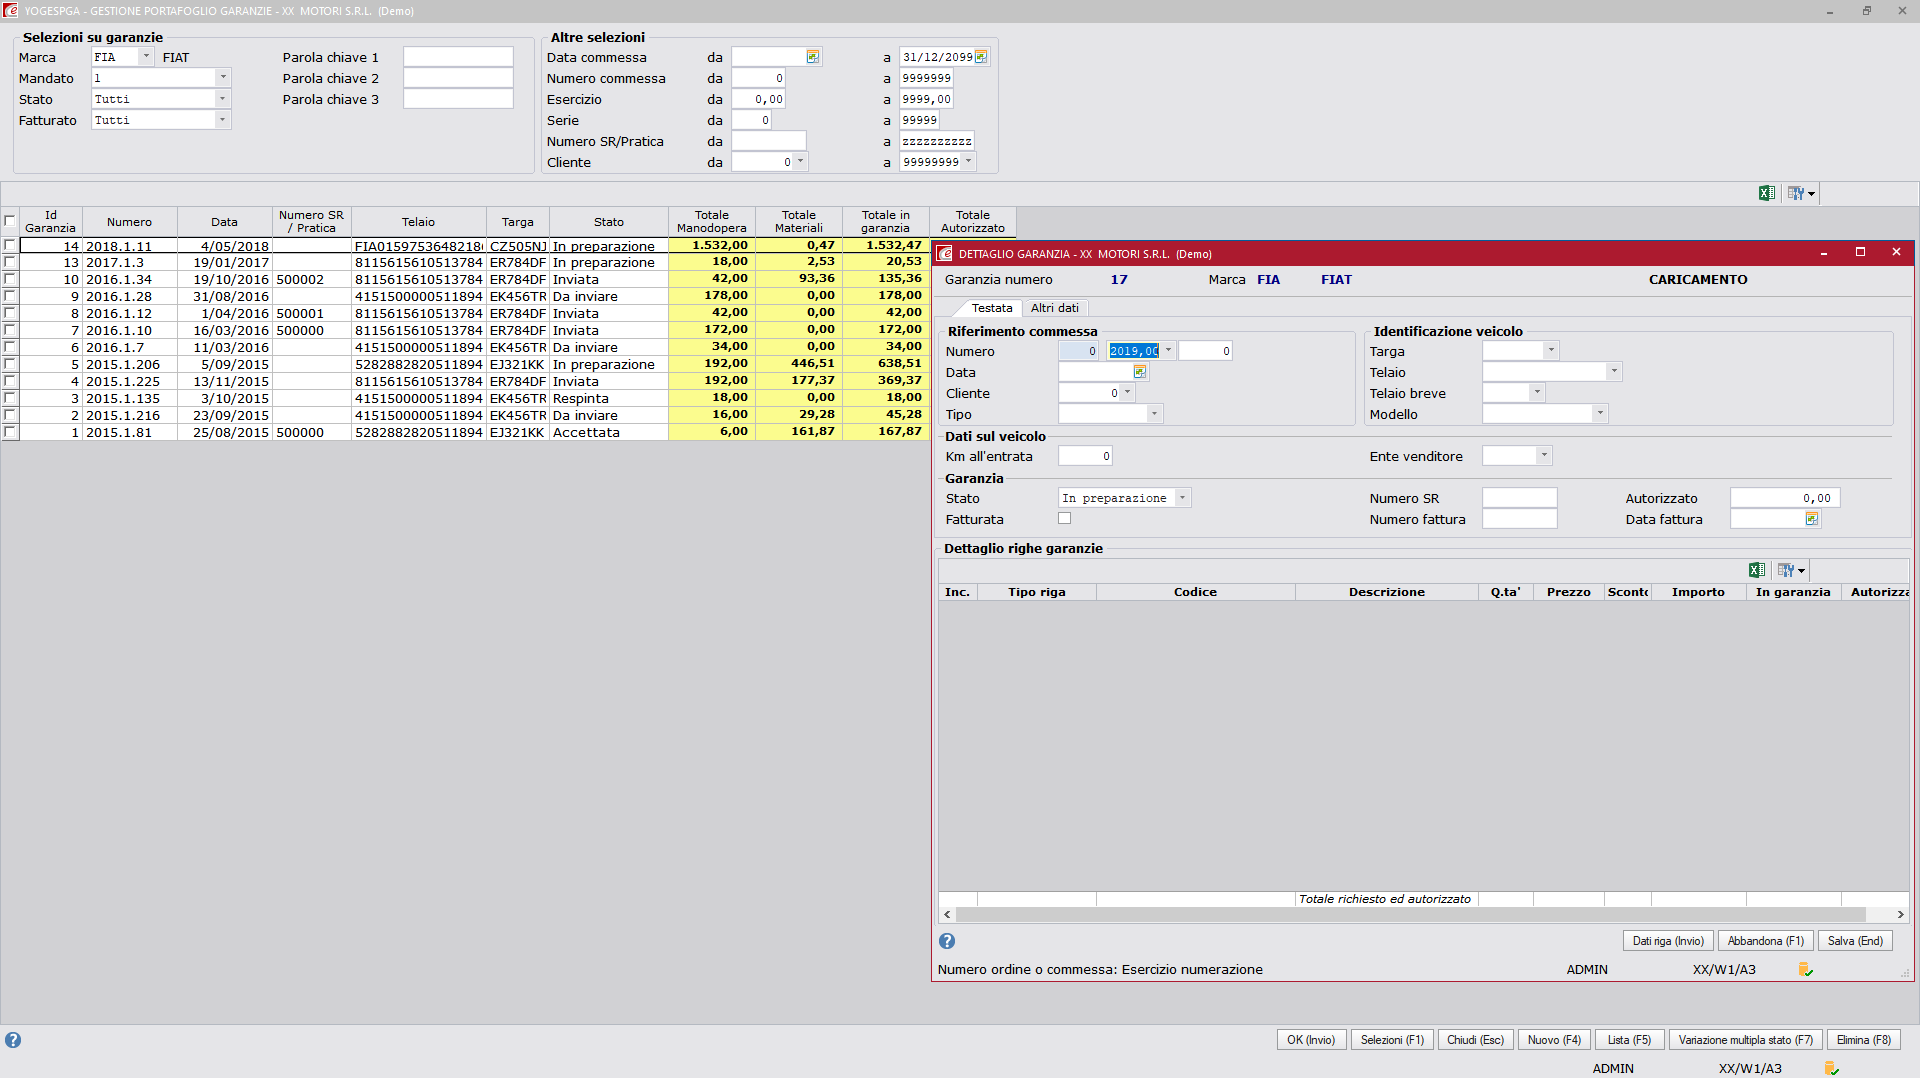Click Dettaglio Garanzia window title icon
This screenshot has height=1078, width=1920.
click(945, 254)
